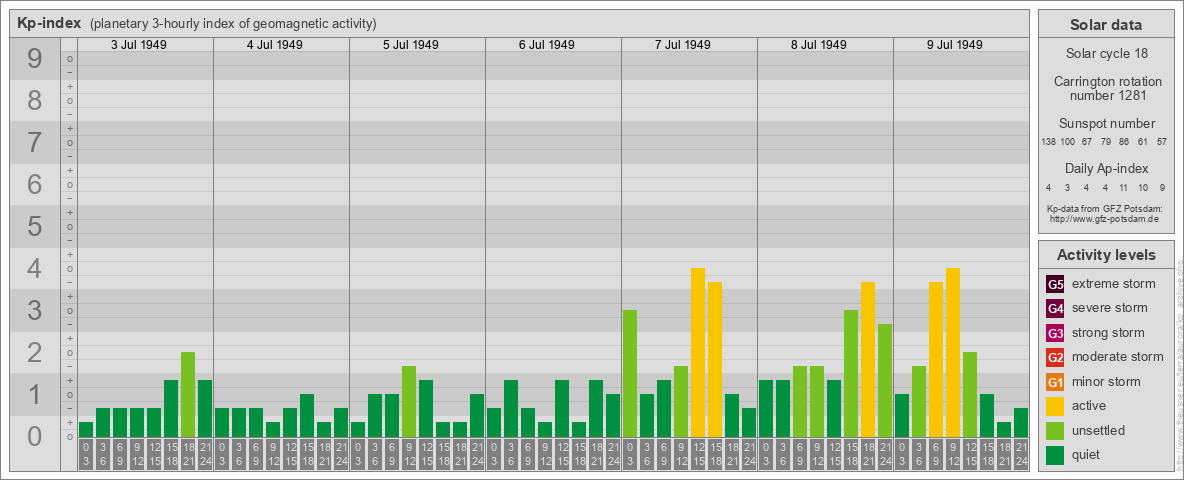
Task: Click the yellow 12-15 bar on 7 Jul
Action: [x=698, y=352]
